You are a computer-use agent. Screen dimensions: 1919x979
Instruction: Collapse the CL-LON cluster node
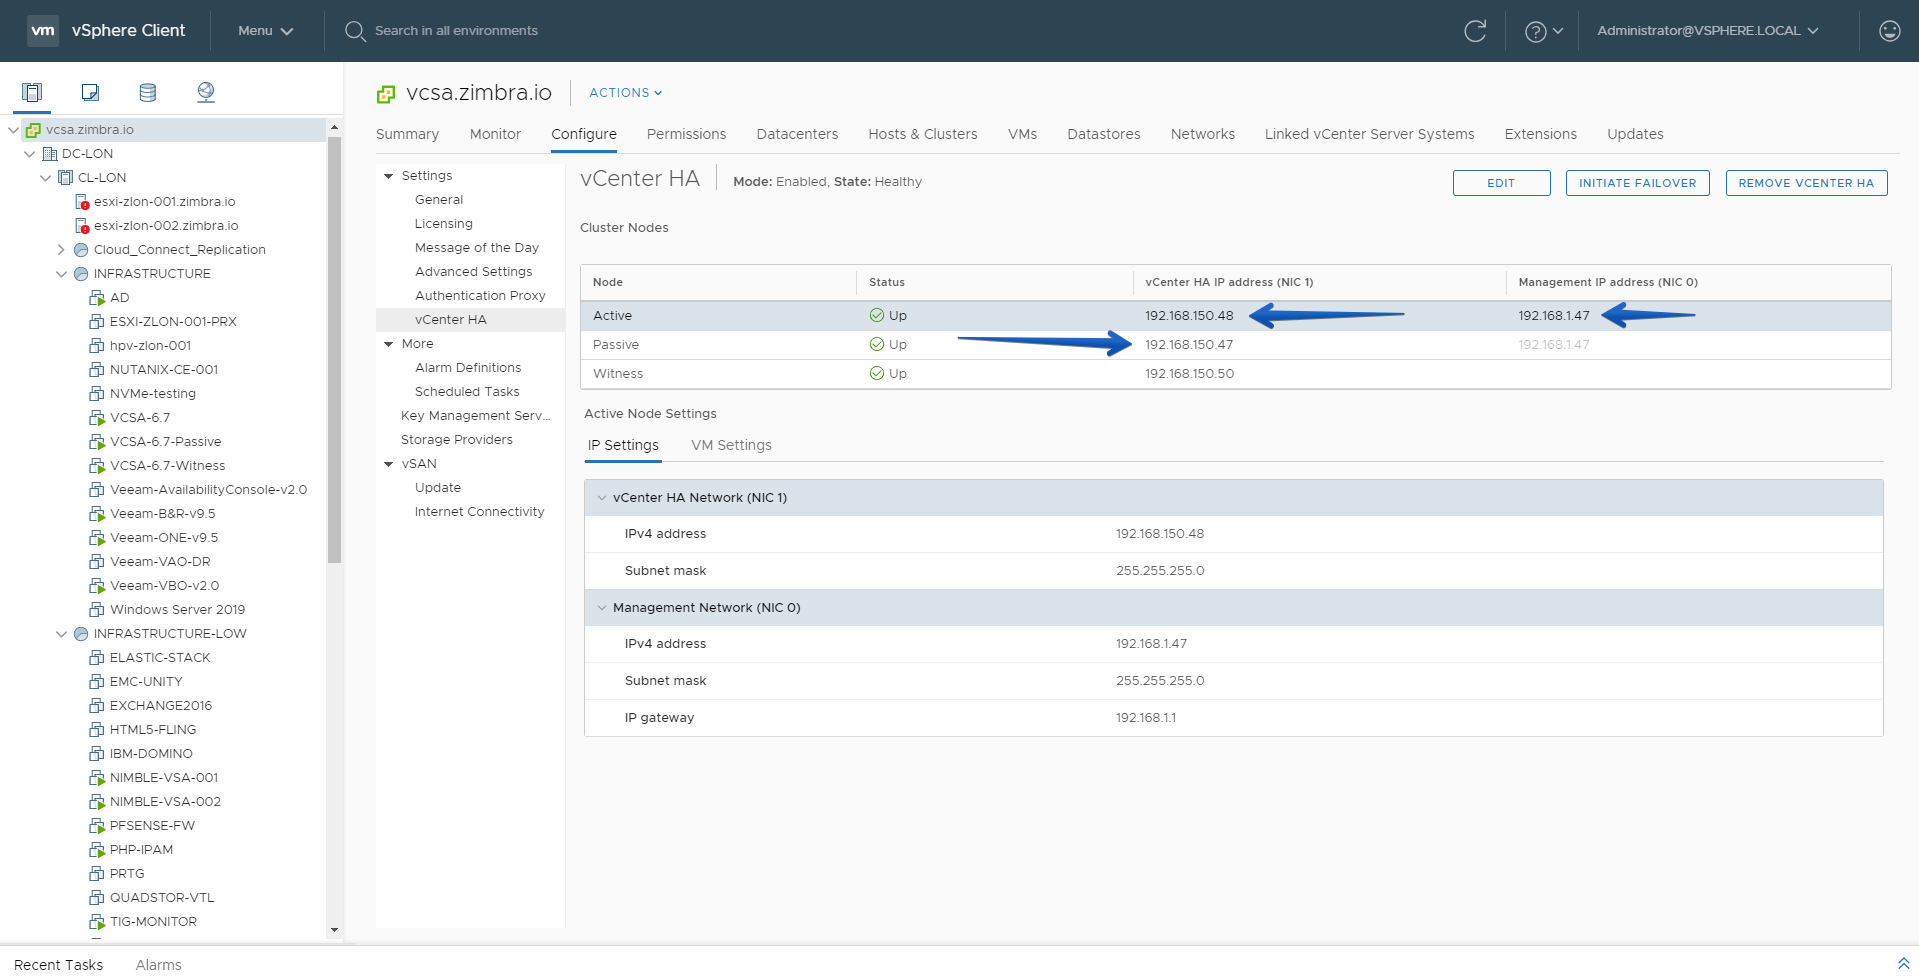click(x=45, y=178)
